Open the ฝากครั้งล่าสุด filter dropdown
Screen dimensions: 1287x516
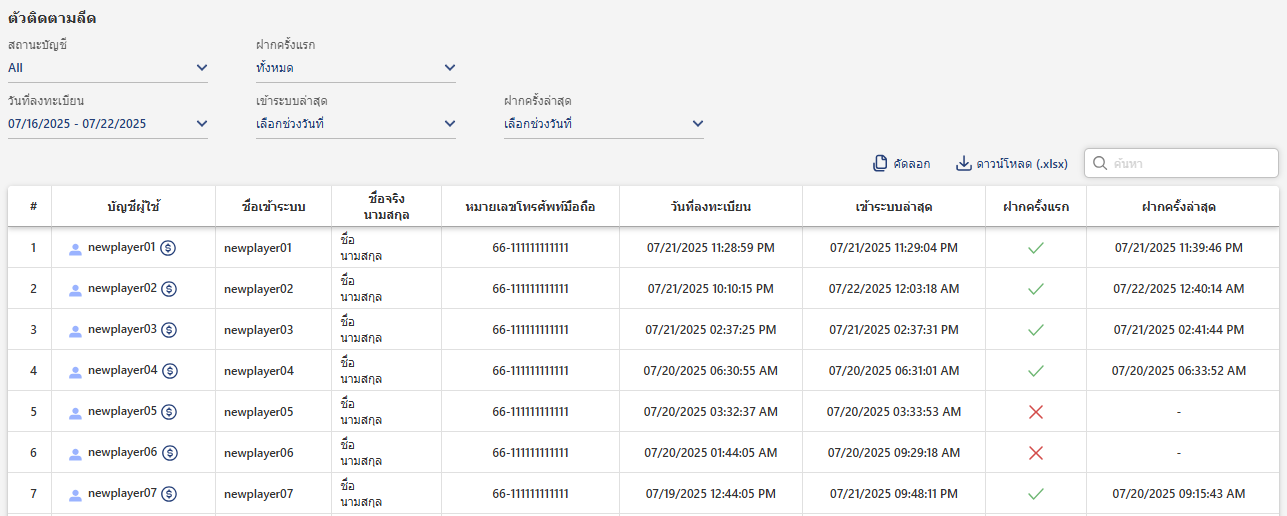[x=604, y=124]
